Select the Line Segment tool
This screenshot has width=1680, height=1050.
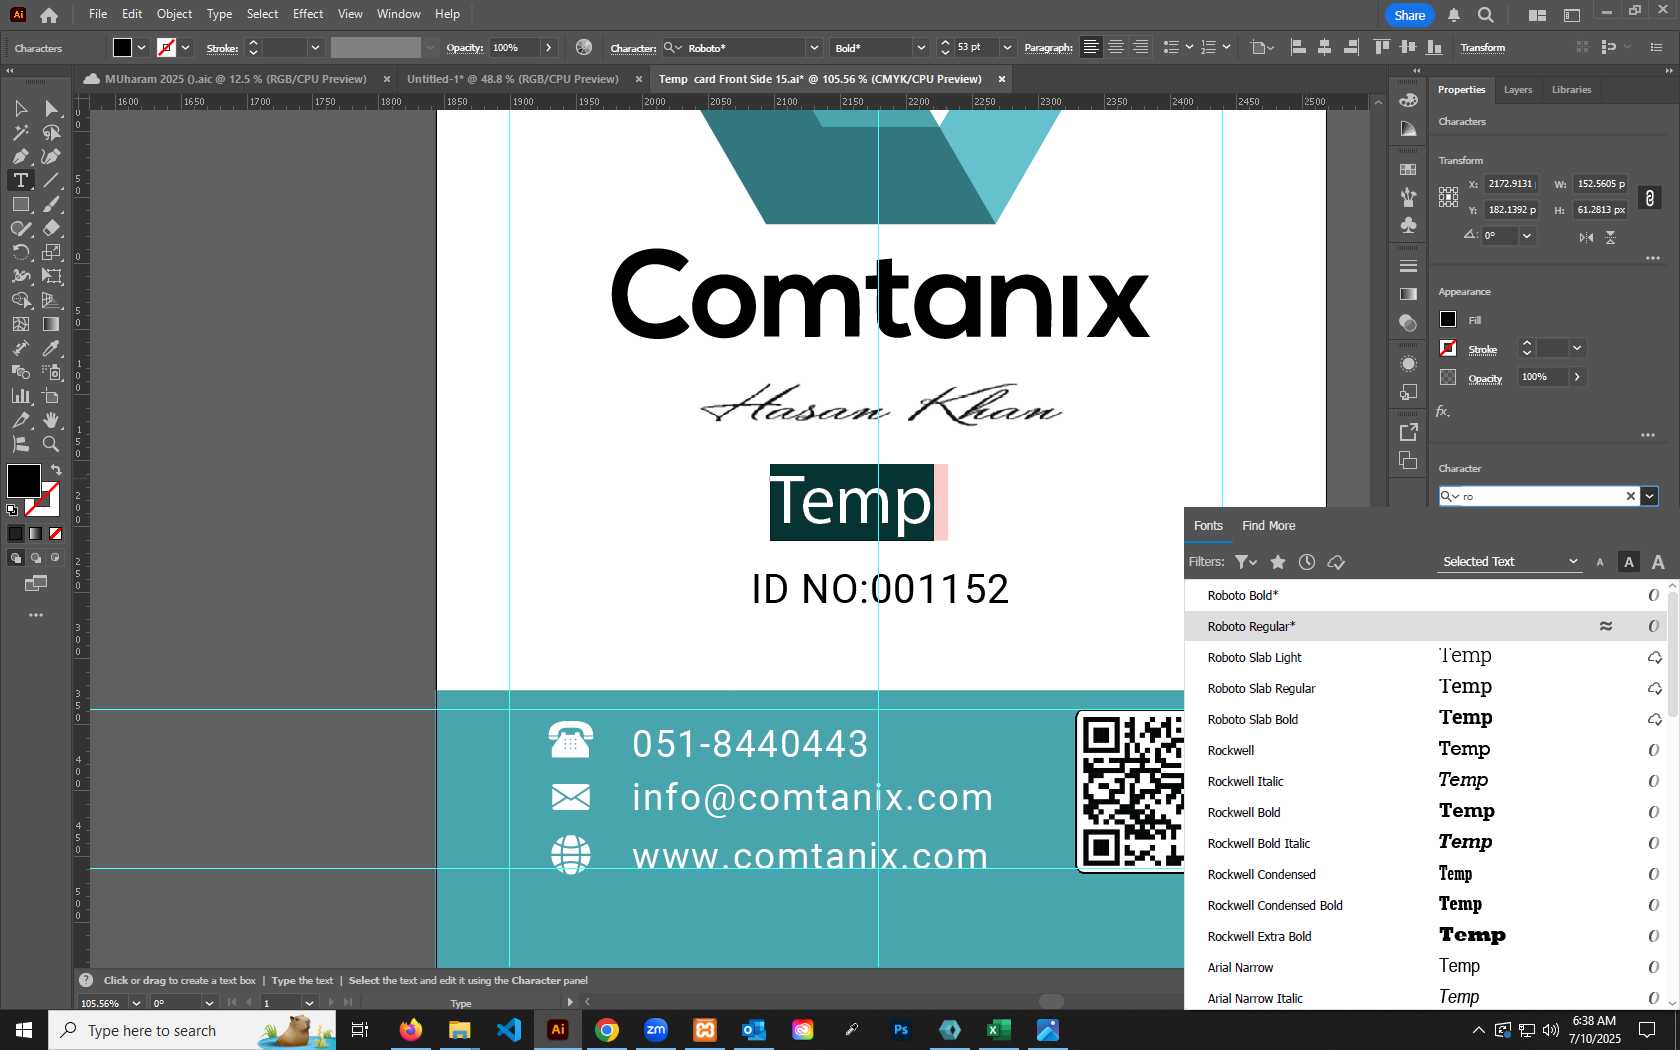pyautogui.click(x=52, y=180)
